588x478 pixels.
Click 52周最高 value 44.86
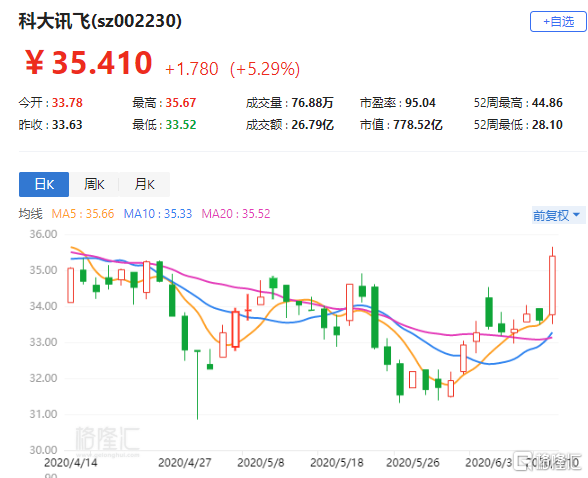(x=547, y=103)
